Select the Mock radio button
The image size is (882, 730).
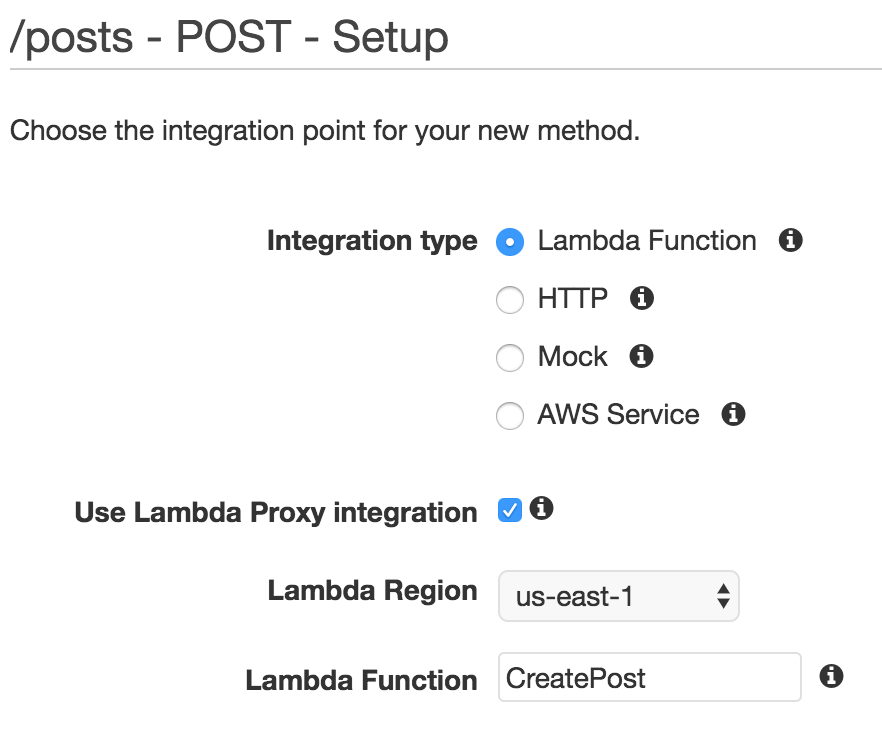pos(510,358)
